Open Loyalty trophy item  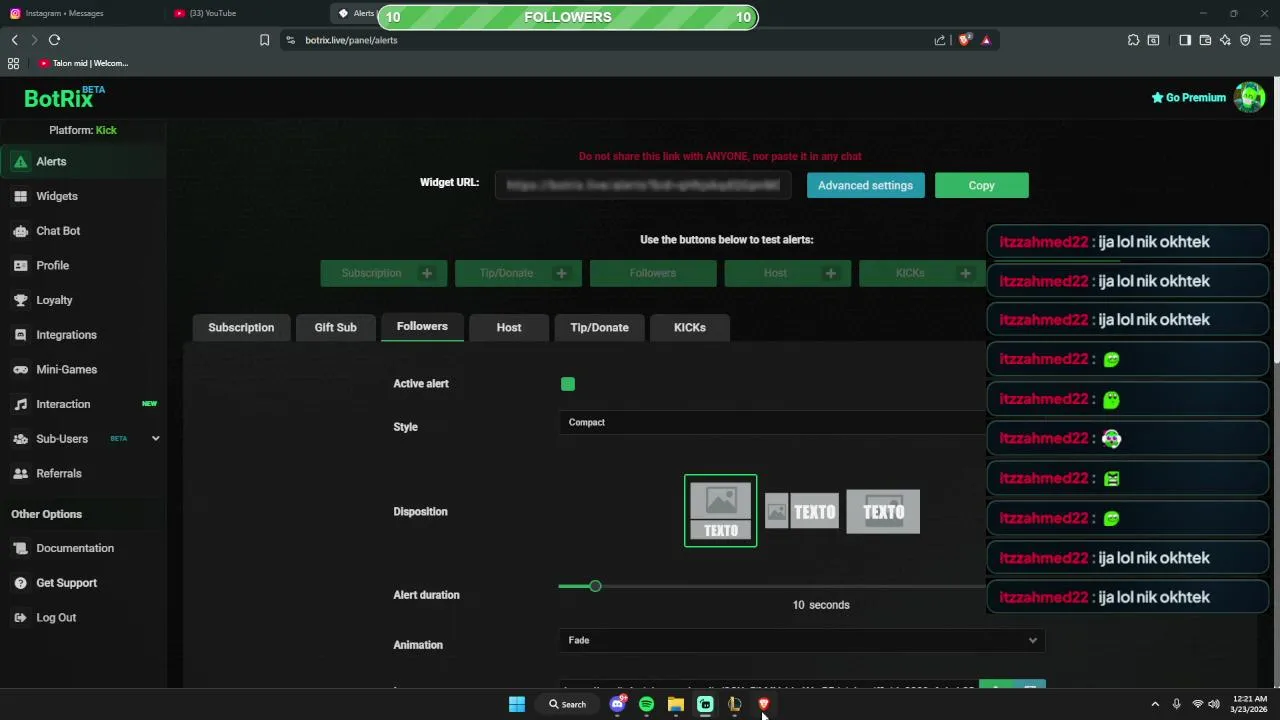54,300
